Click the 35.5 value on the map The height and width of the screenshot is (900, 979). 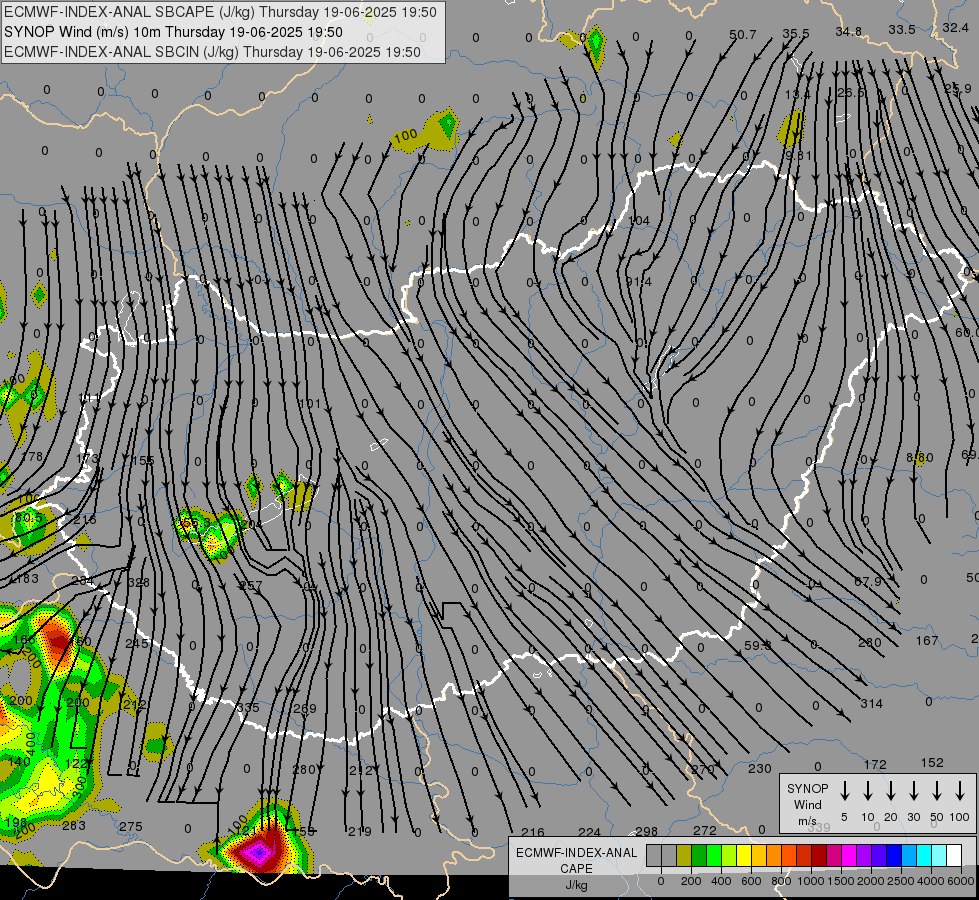click(795, 34)
